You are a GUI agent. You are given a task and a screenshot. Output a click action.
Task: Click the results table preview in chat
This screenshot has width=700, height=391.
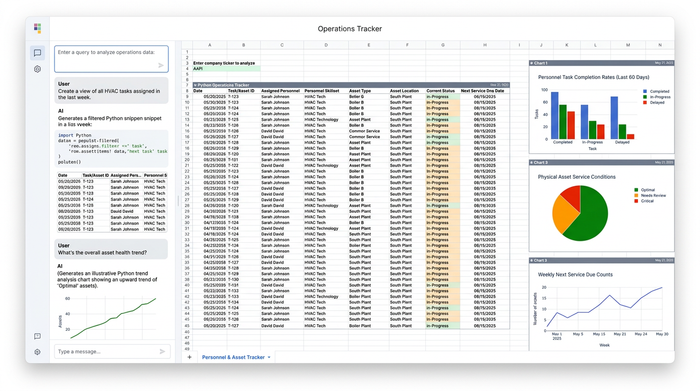coord(112,202)
